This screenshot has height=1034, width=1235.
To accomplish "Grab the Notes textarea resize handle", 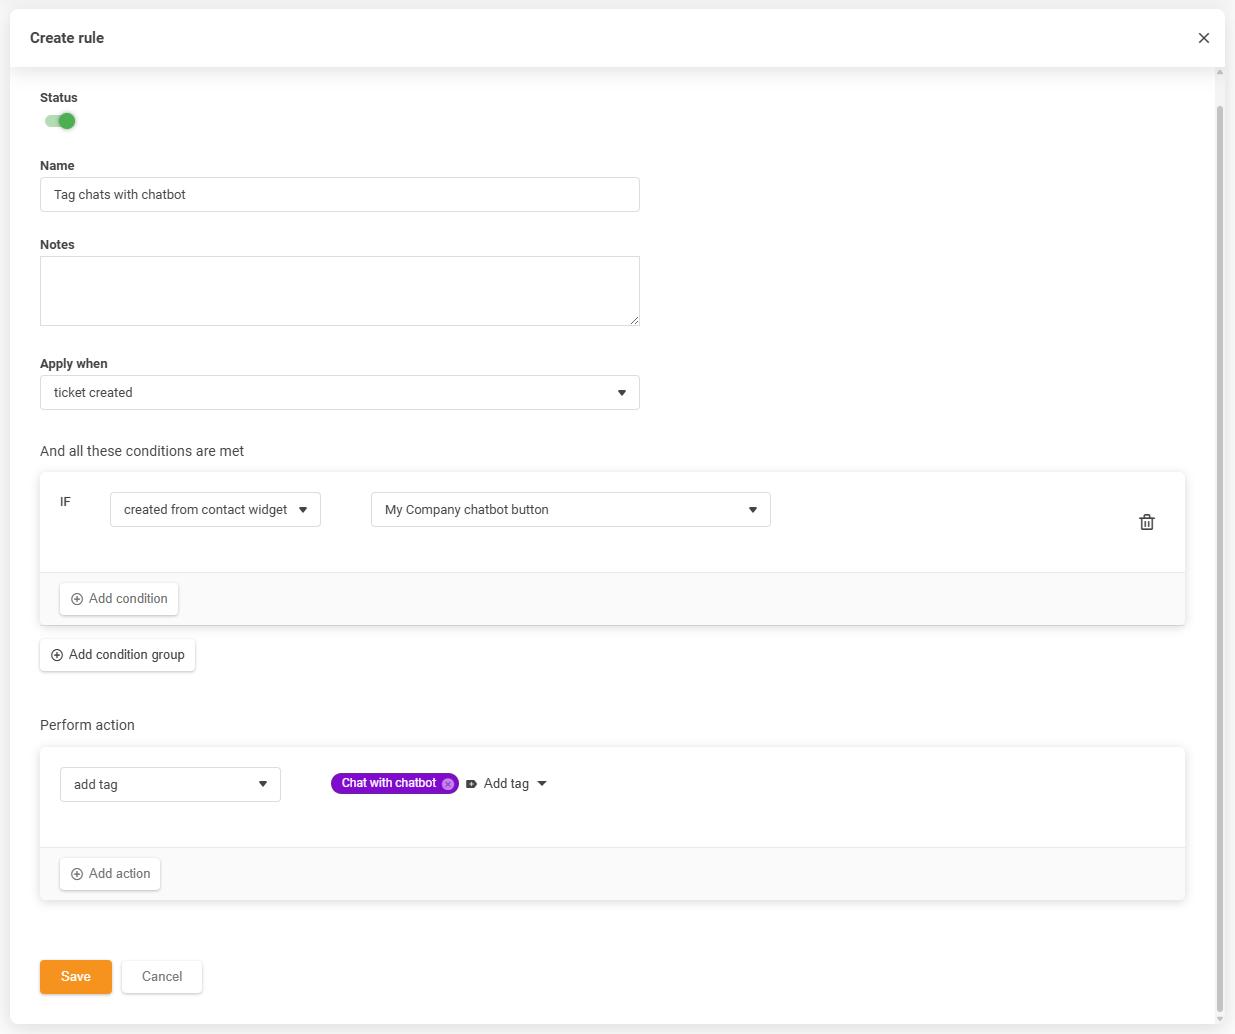I will pyautogui.click(x=634, y=320).
